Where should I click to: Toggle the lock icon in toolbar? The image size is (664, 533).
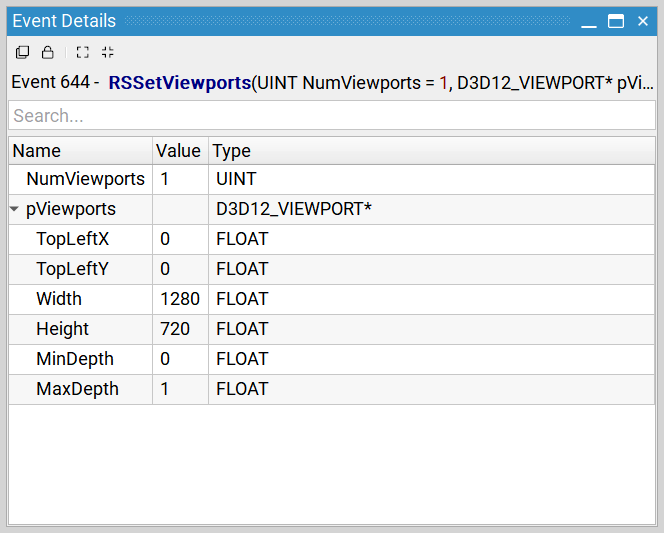tap(47, 52)
